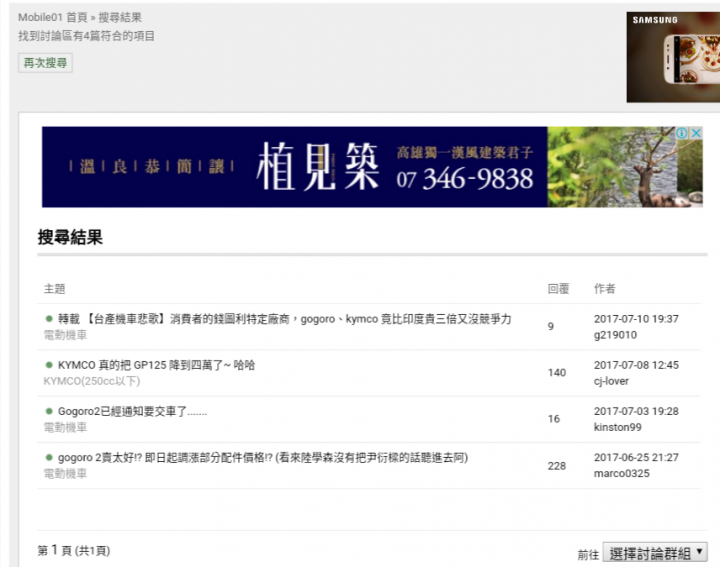The height and width of the screenshot is (567, 720).
Task: Click author g219010
Action: pos(615,335)
